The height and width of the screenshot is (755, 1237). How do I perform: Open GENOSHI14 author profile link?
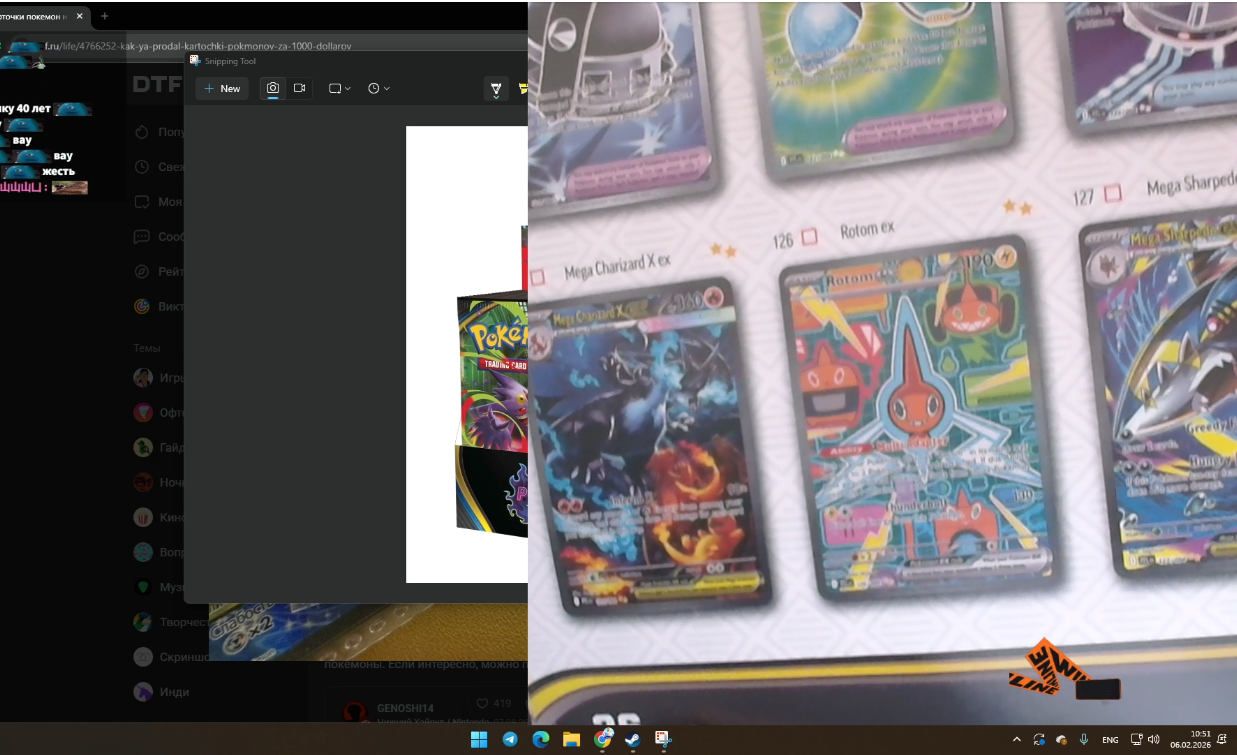tap(404, 708)
